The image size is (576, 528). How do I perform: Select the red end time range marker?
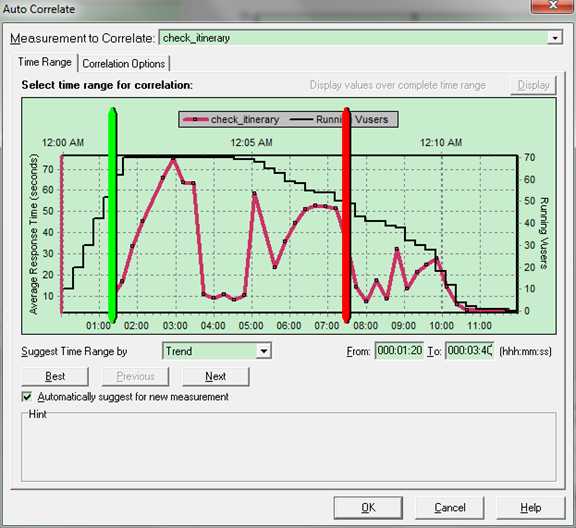tap(346, 215)
